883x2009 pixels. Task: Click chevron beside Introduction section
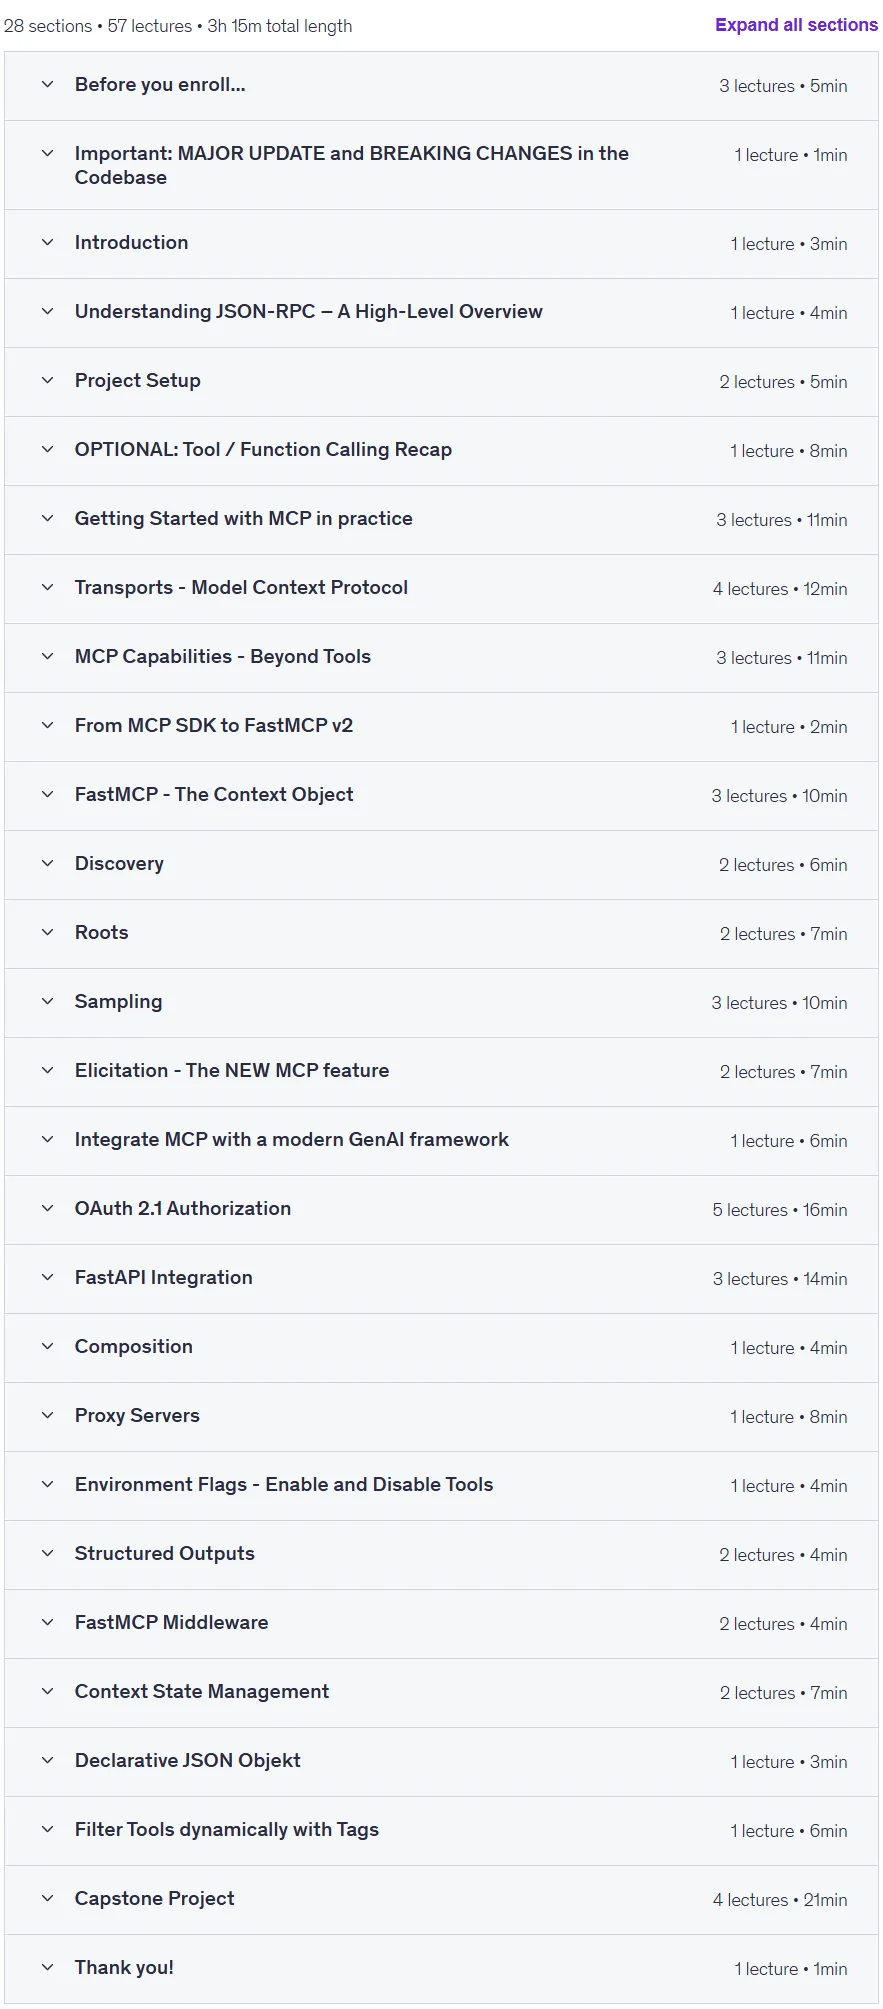click(x=47, y=243)
